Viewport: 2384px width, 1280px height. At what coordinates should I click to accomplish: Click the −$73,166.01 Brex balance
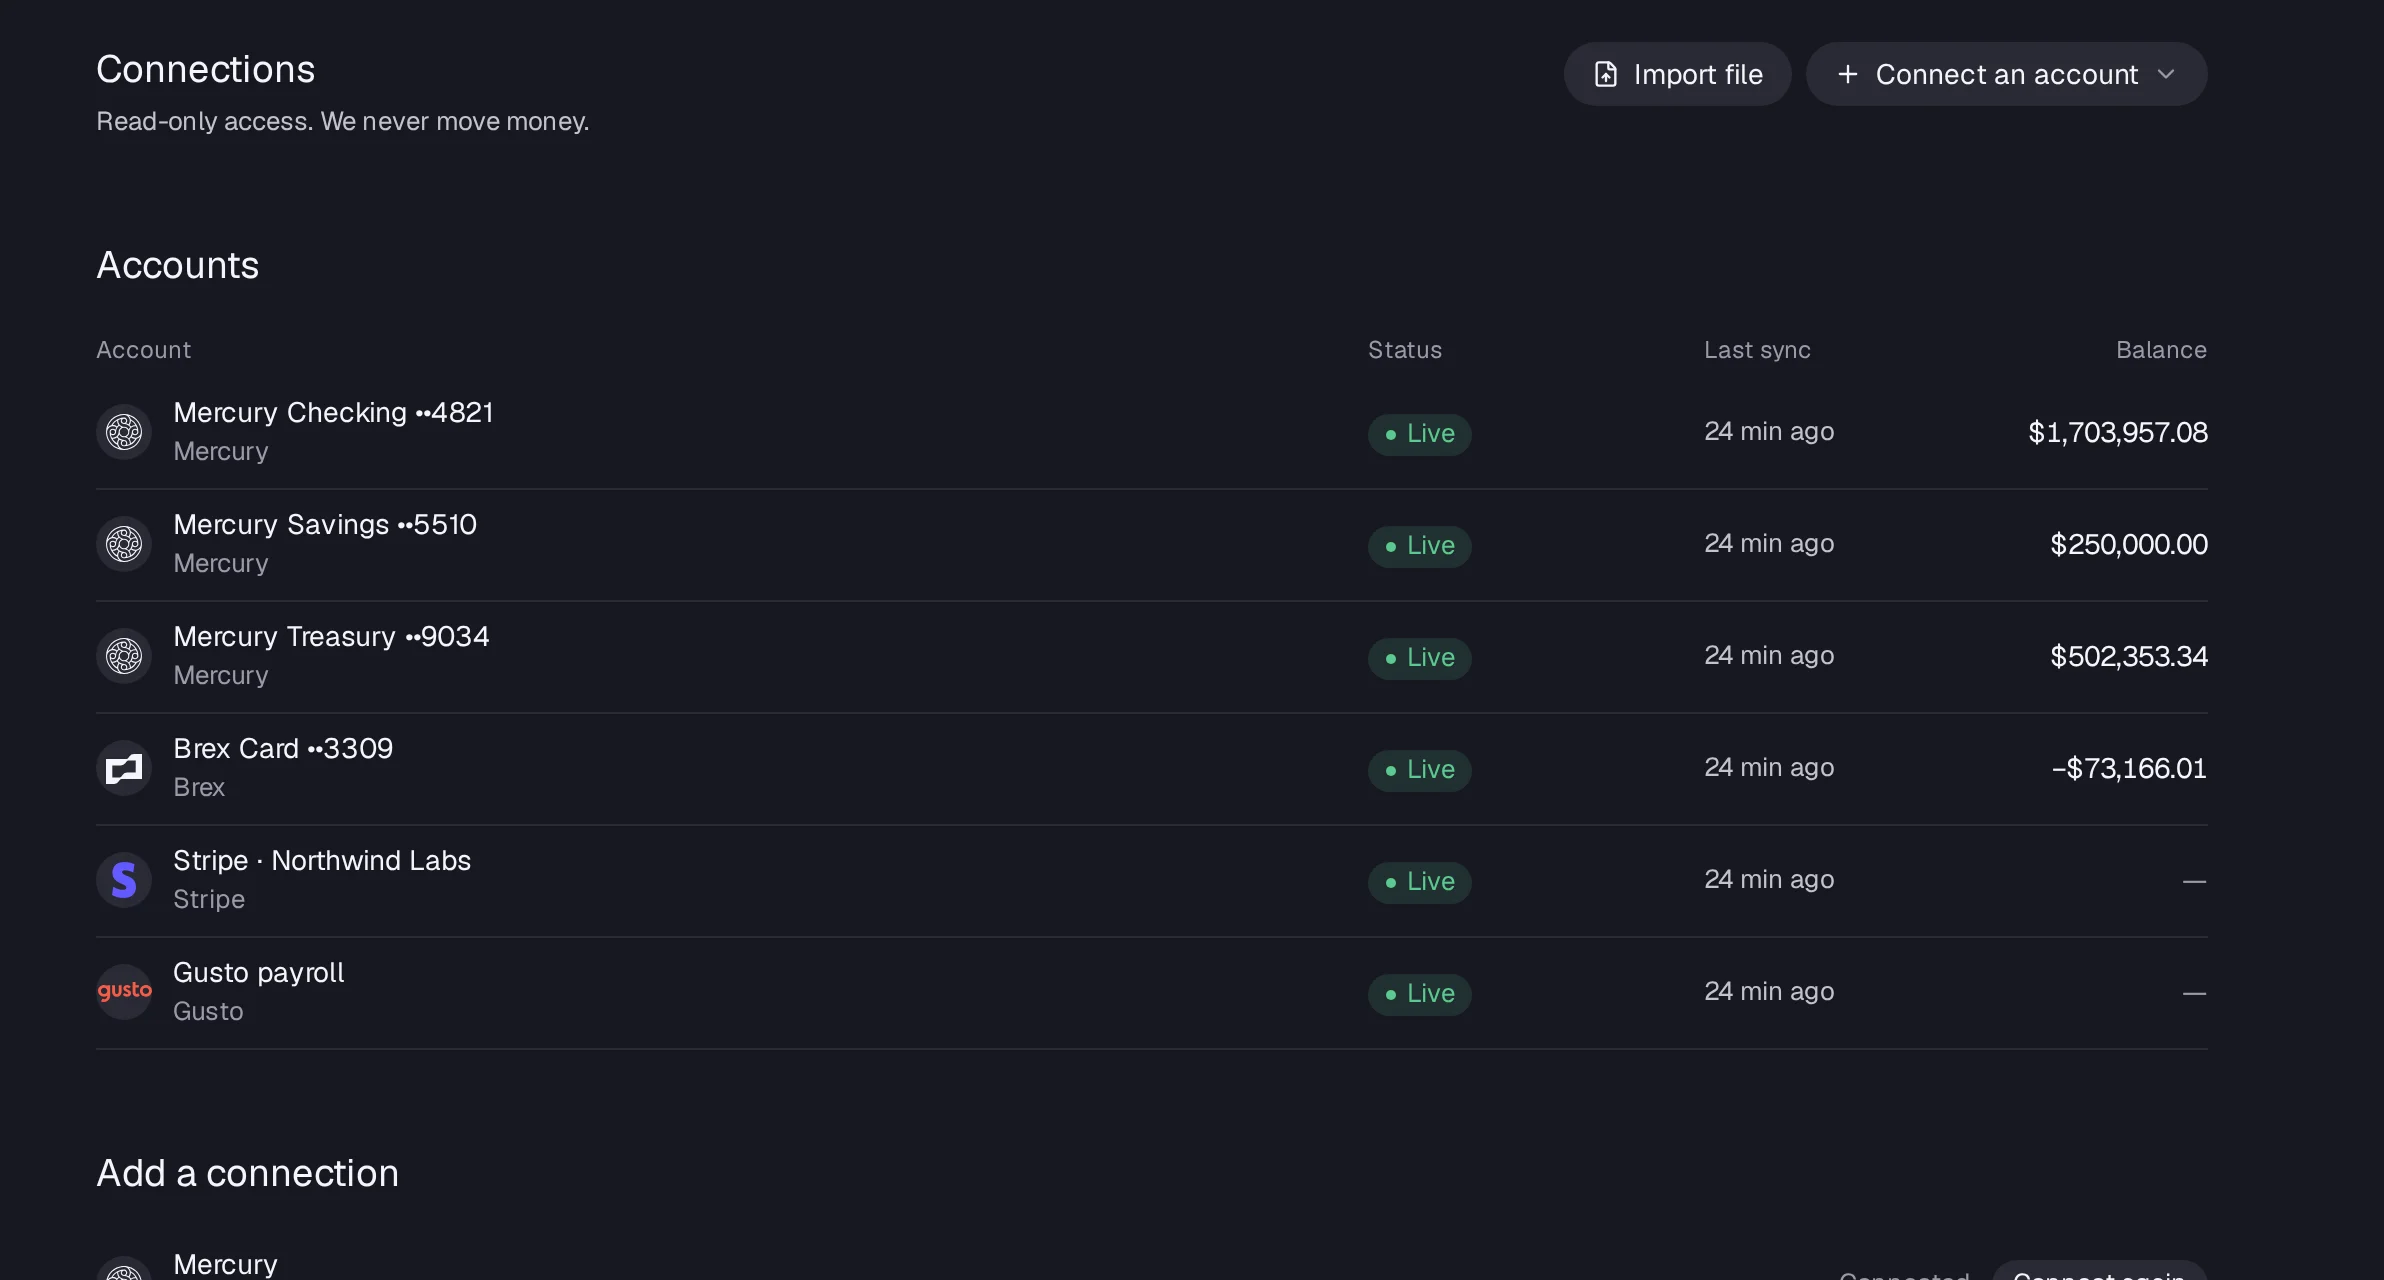[x=2128, y=768]
